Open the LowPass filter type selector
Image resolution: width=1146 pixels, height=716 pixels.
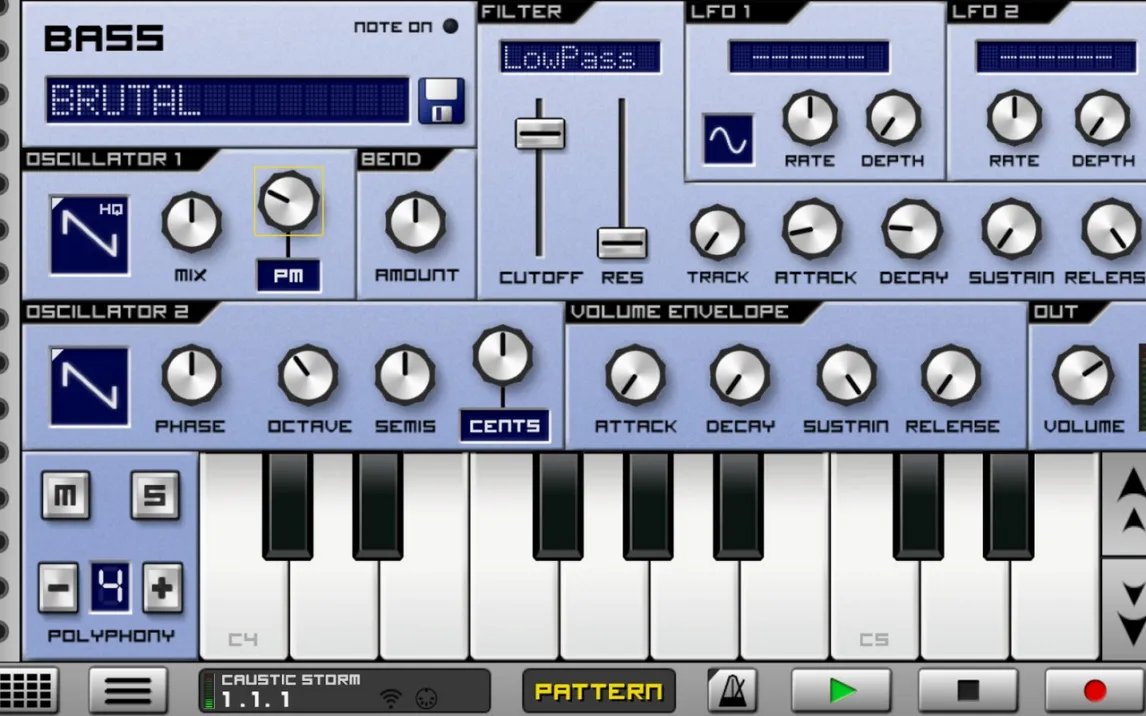[x=580, y=58]
